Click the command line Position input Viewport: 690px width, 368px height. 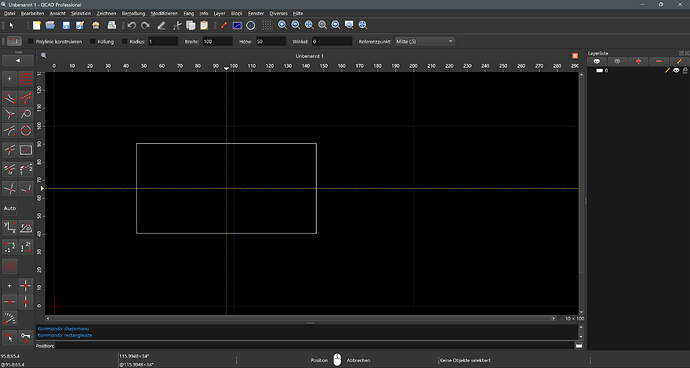click(315, 346)
